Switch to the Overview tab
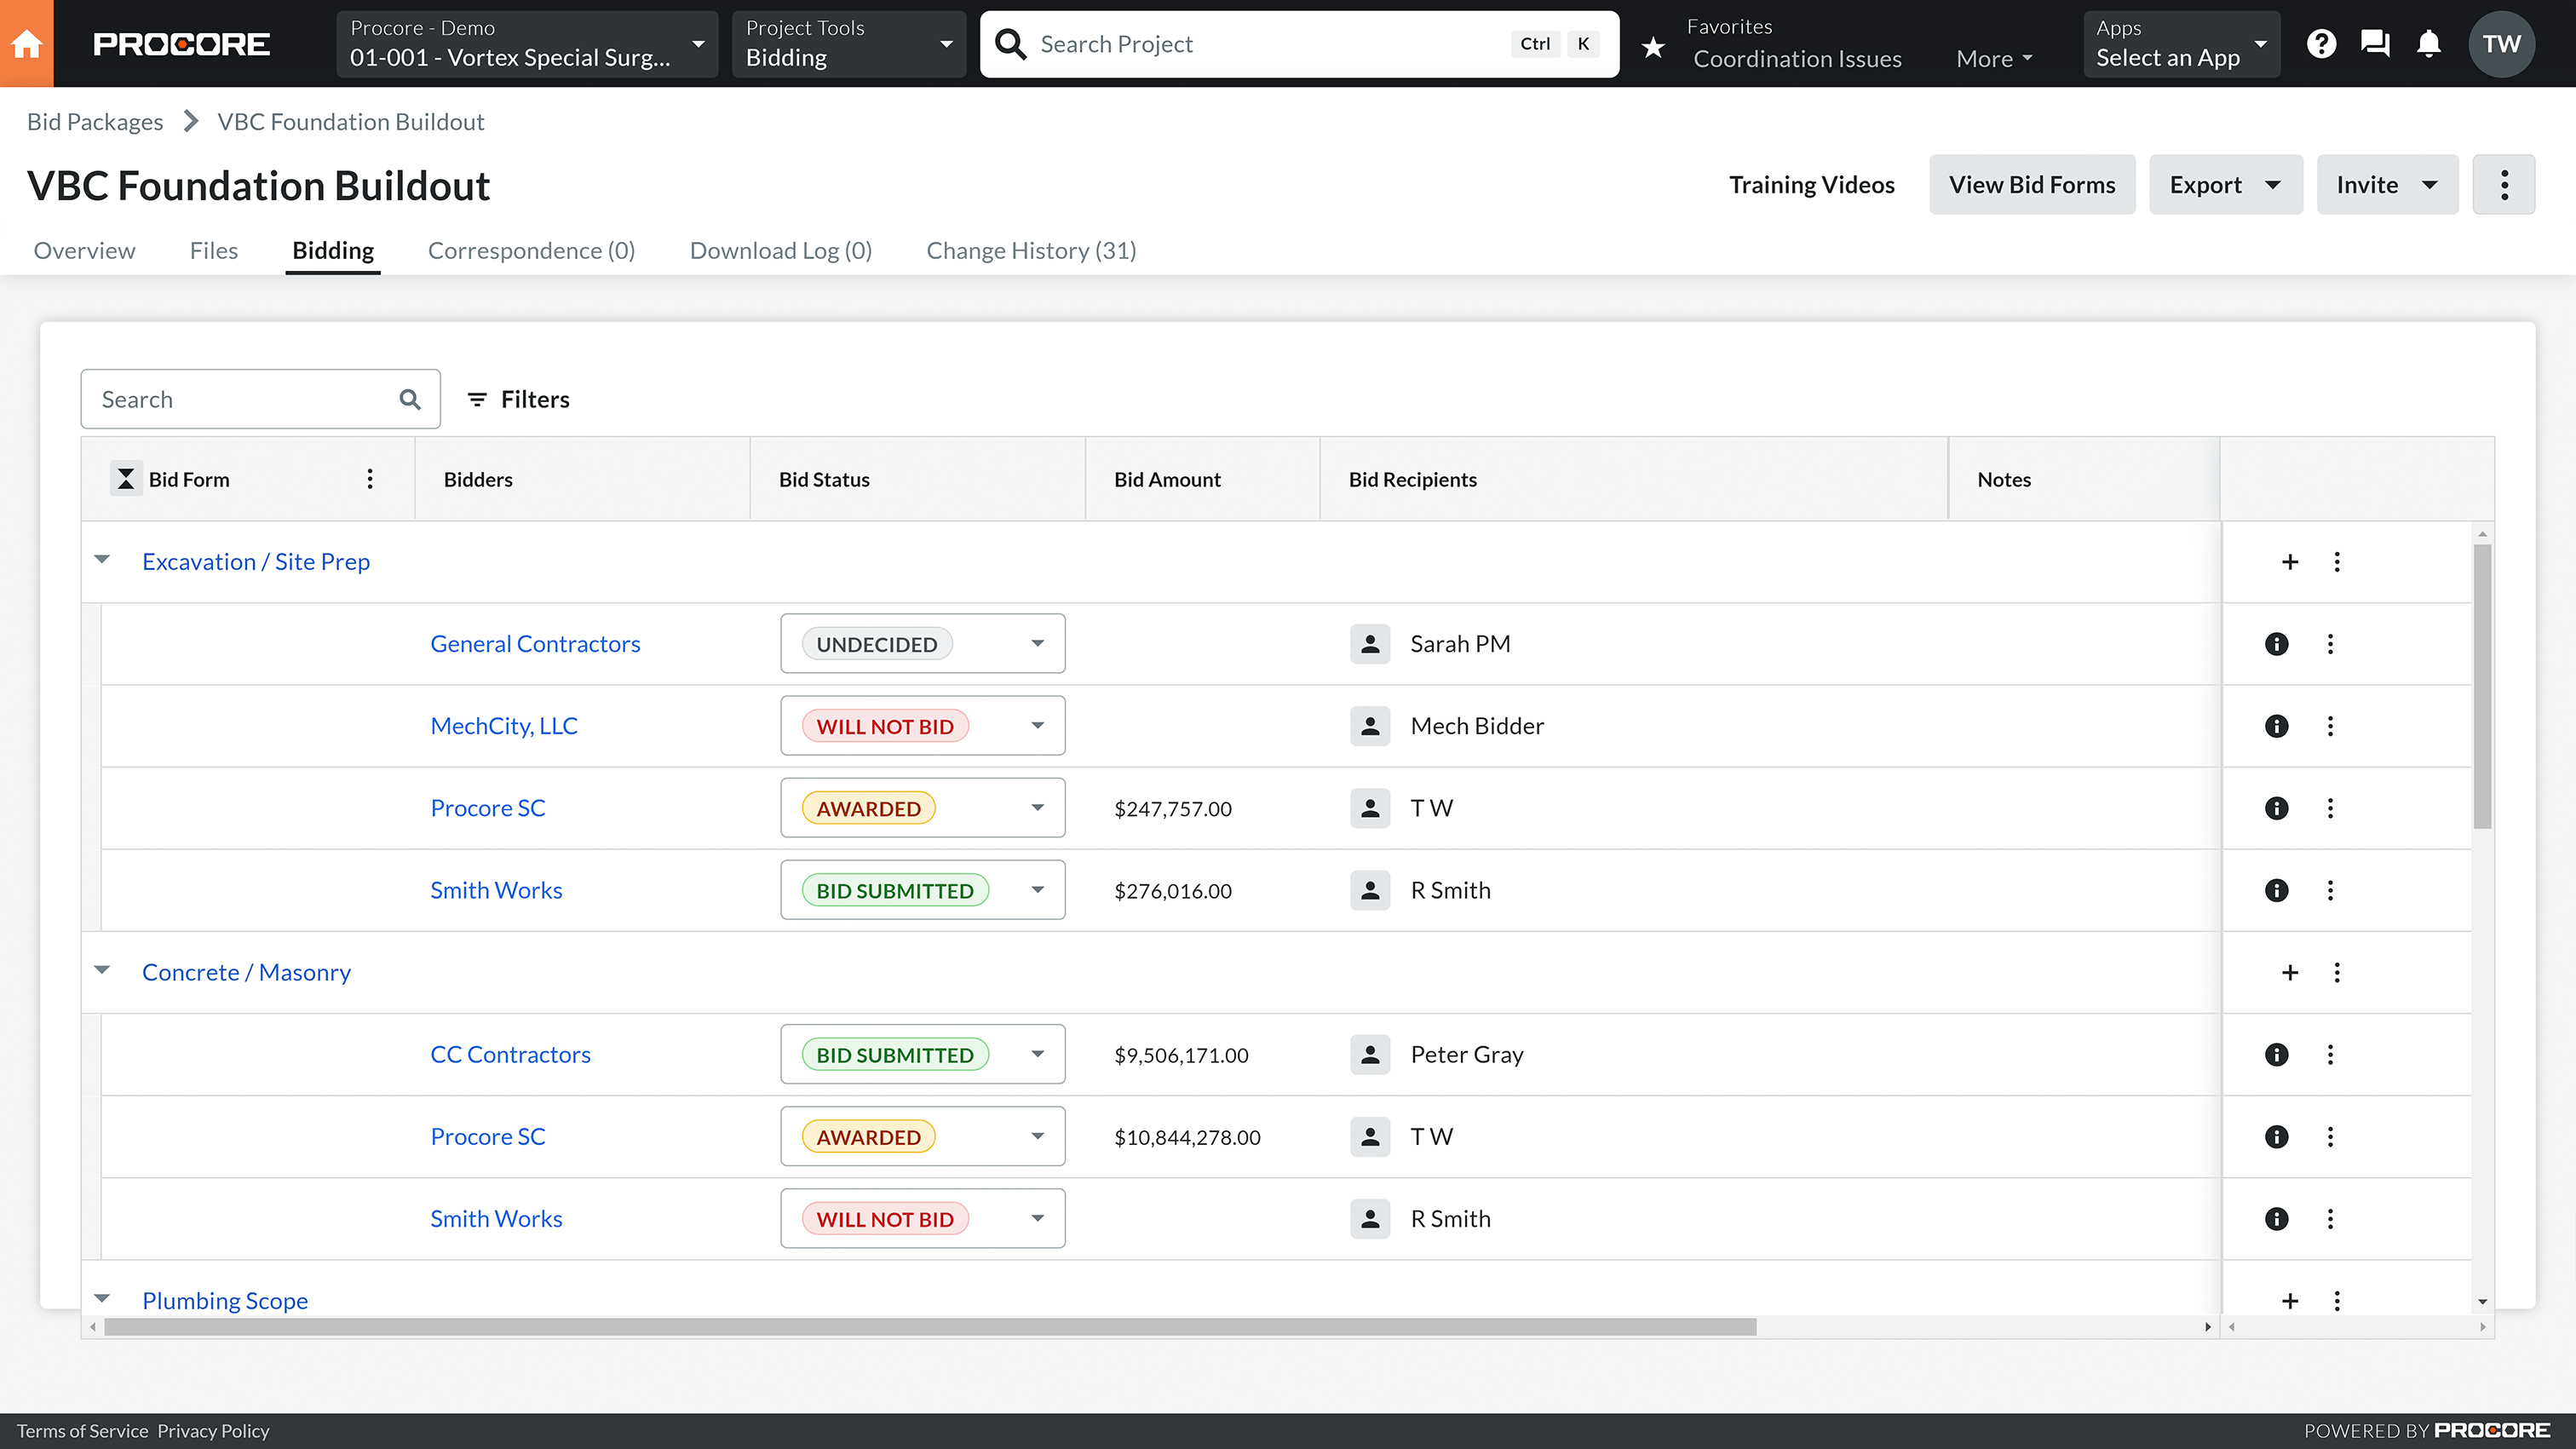 coord(83,251)
